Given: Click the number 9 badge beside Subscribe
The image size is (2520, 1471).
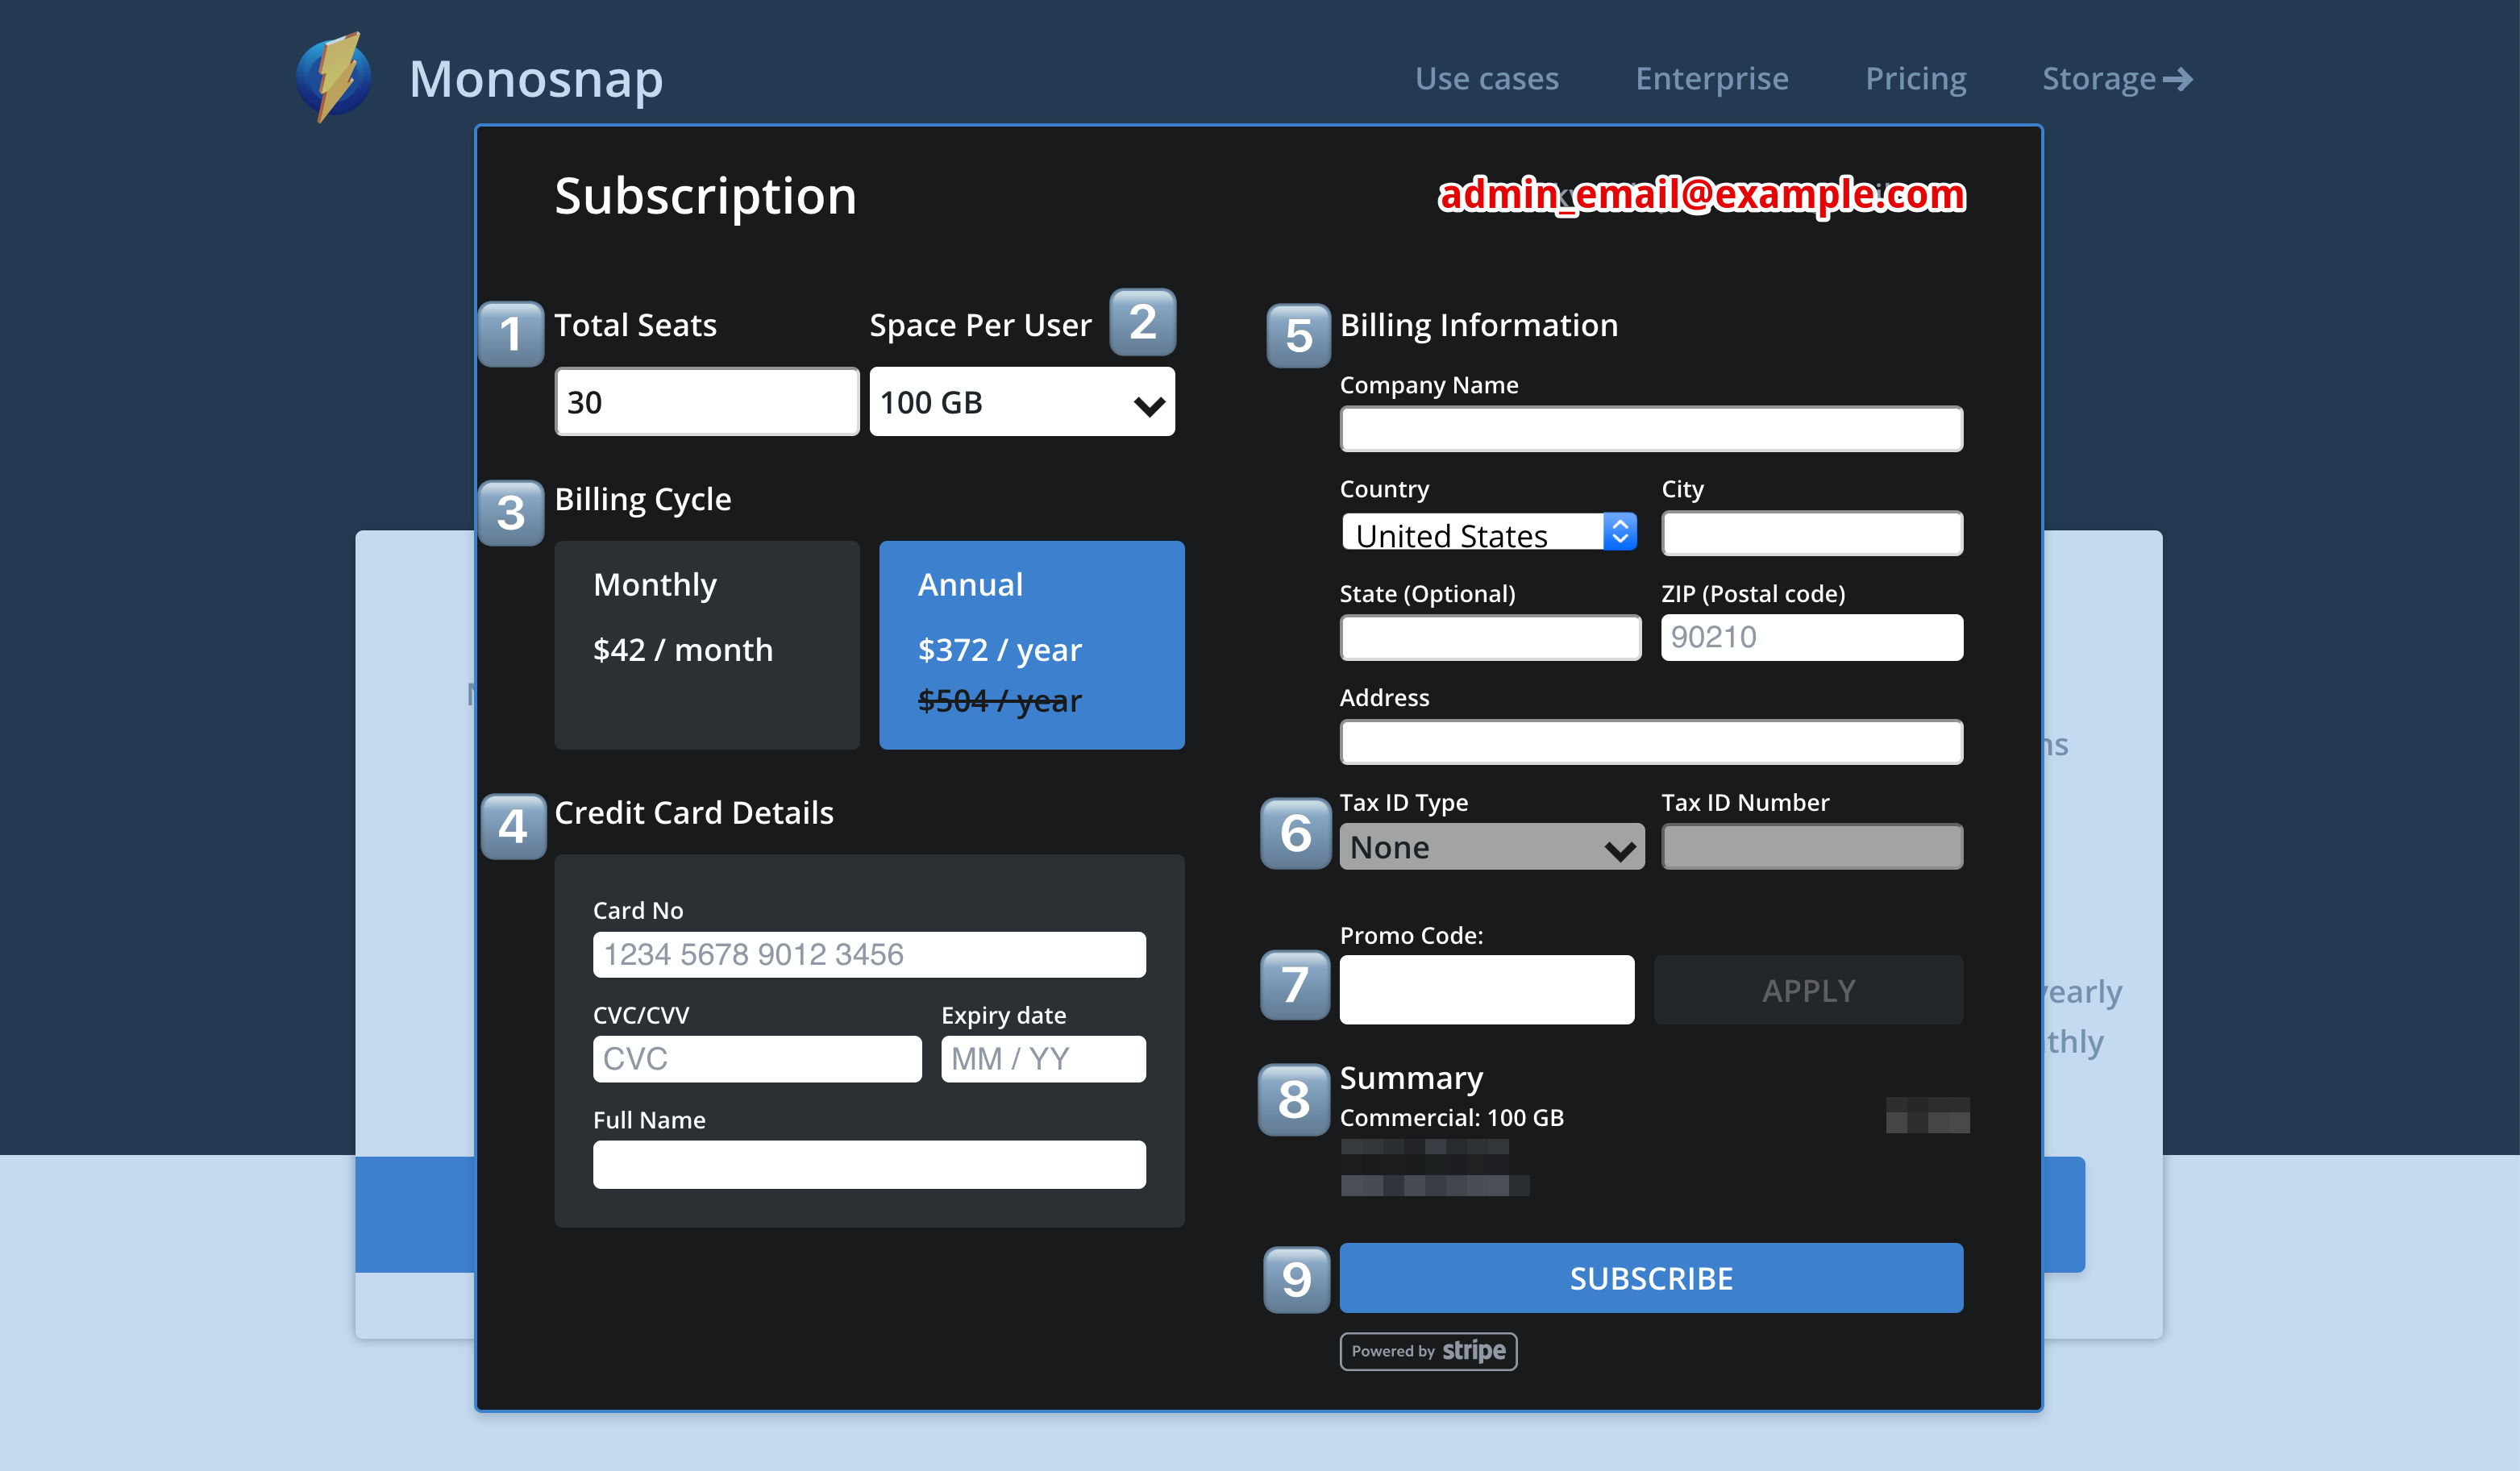Looking at the screenshot, I should pos(1296,1279).
